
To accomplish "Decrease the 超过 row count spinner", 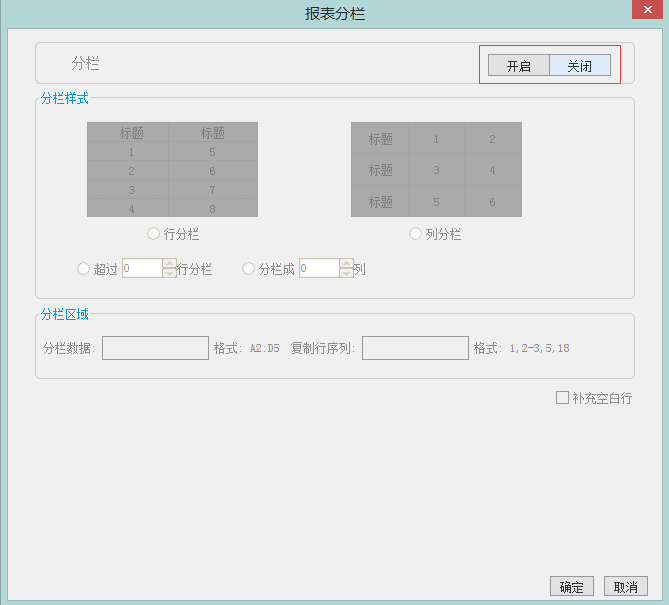I will pyautogui.click(x=169, y=273).
